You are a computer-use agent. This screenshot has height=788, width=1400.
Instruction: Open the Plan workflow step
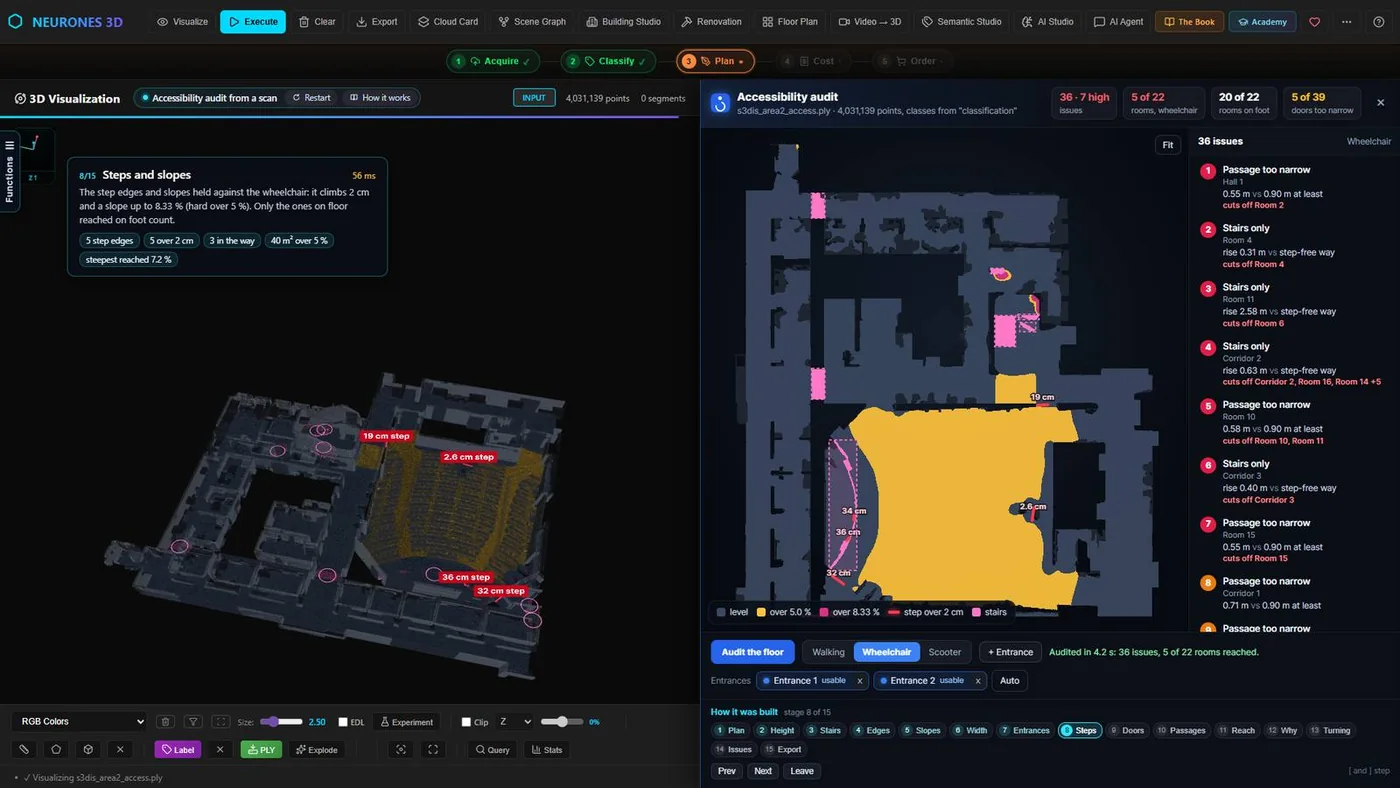(x=715, y=61)
